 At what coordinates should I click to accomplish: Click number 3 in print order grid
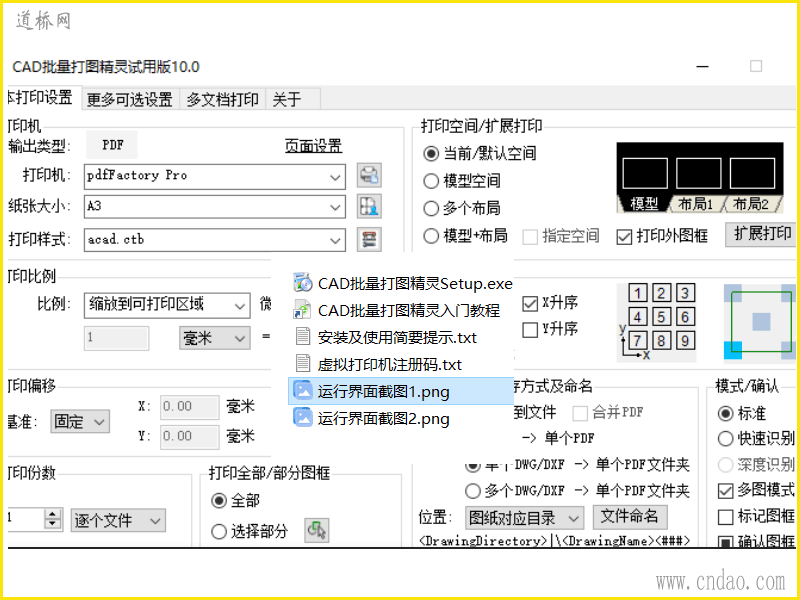point(685,293)
